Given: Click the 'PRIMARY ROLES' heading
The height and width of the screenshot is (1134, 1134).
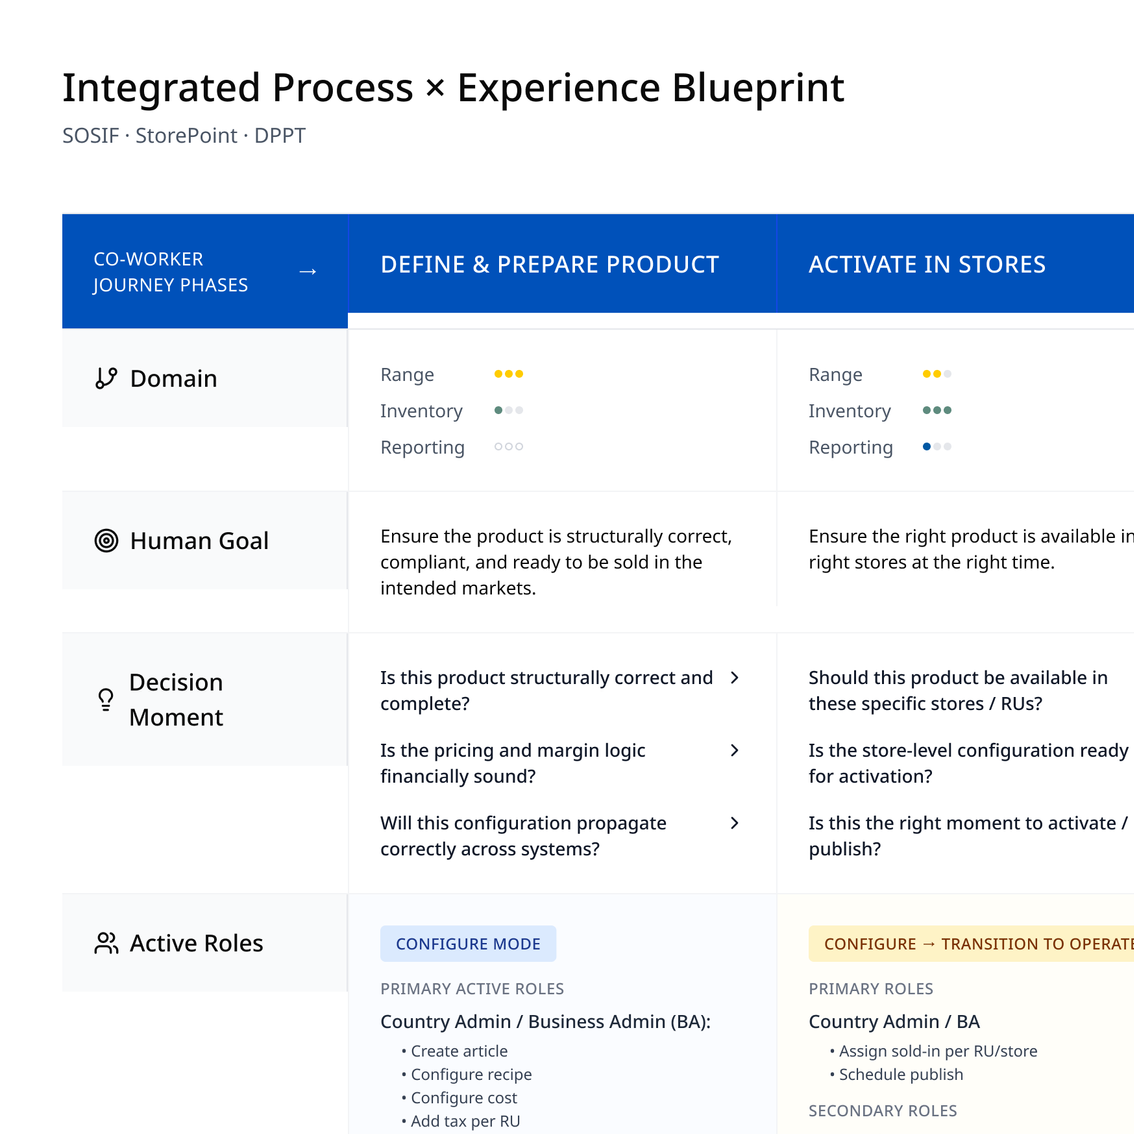Looking at the screenshot, I should click(x=871, y=989).
